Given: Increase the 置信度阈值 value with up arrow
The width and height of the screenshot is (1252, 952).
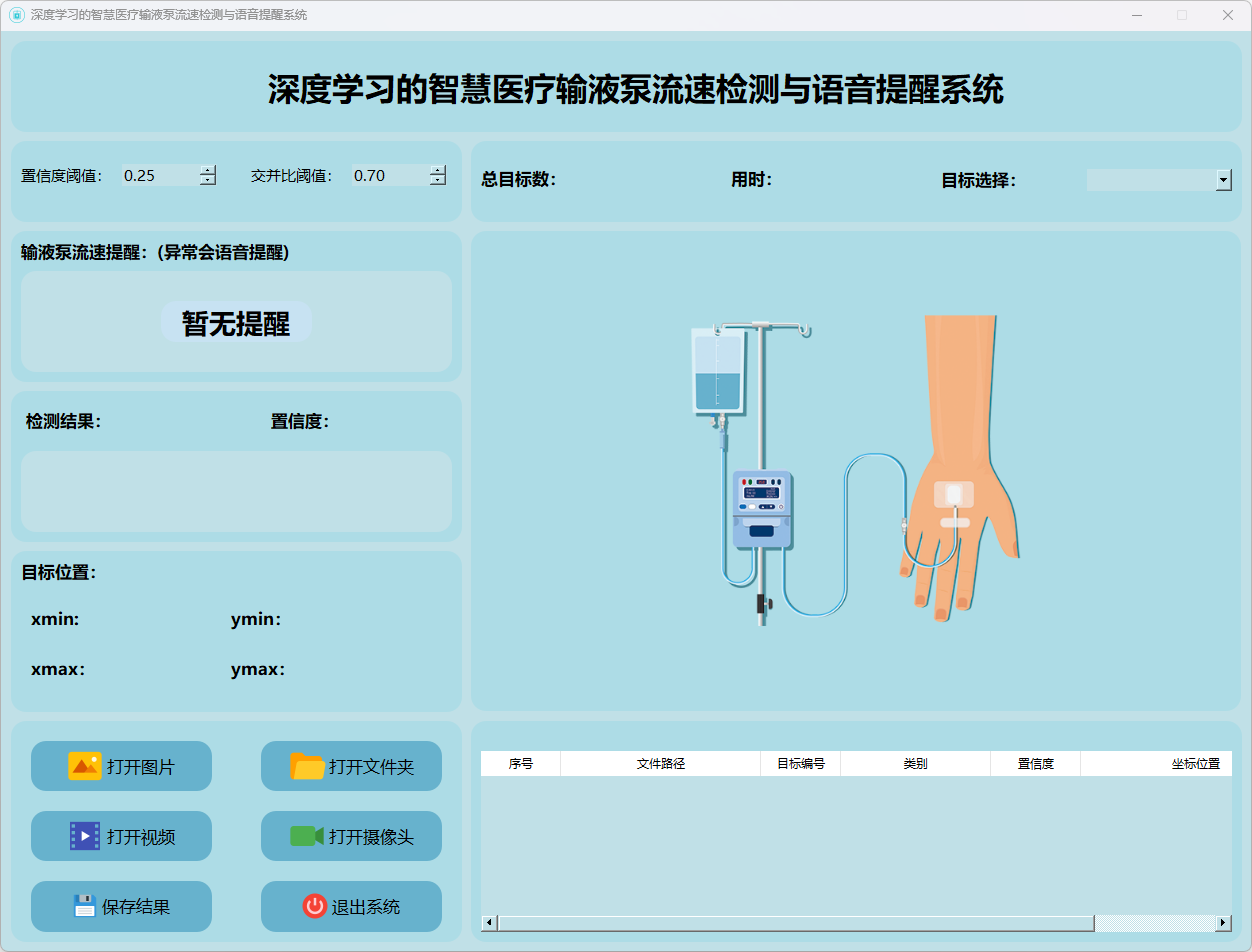Looking at the screenshot, I should (x=208, y=170).
